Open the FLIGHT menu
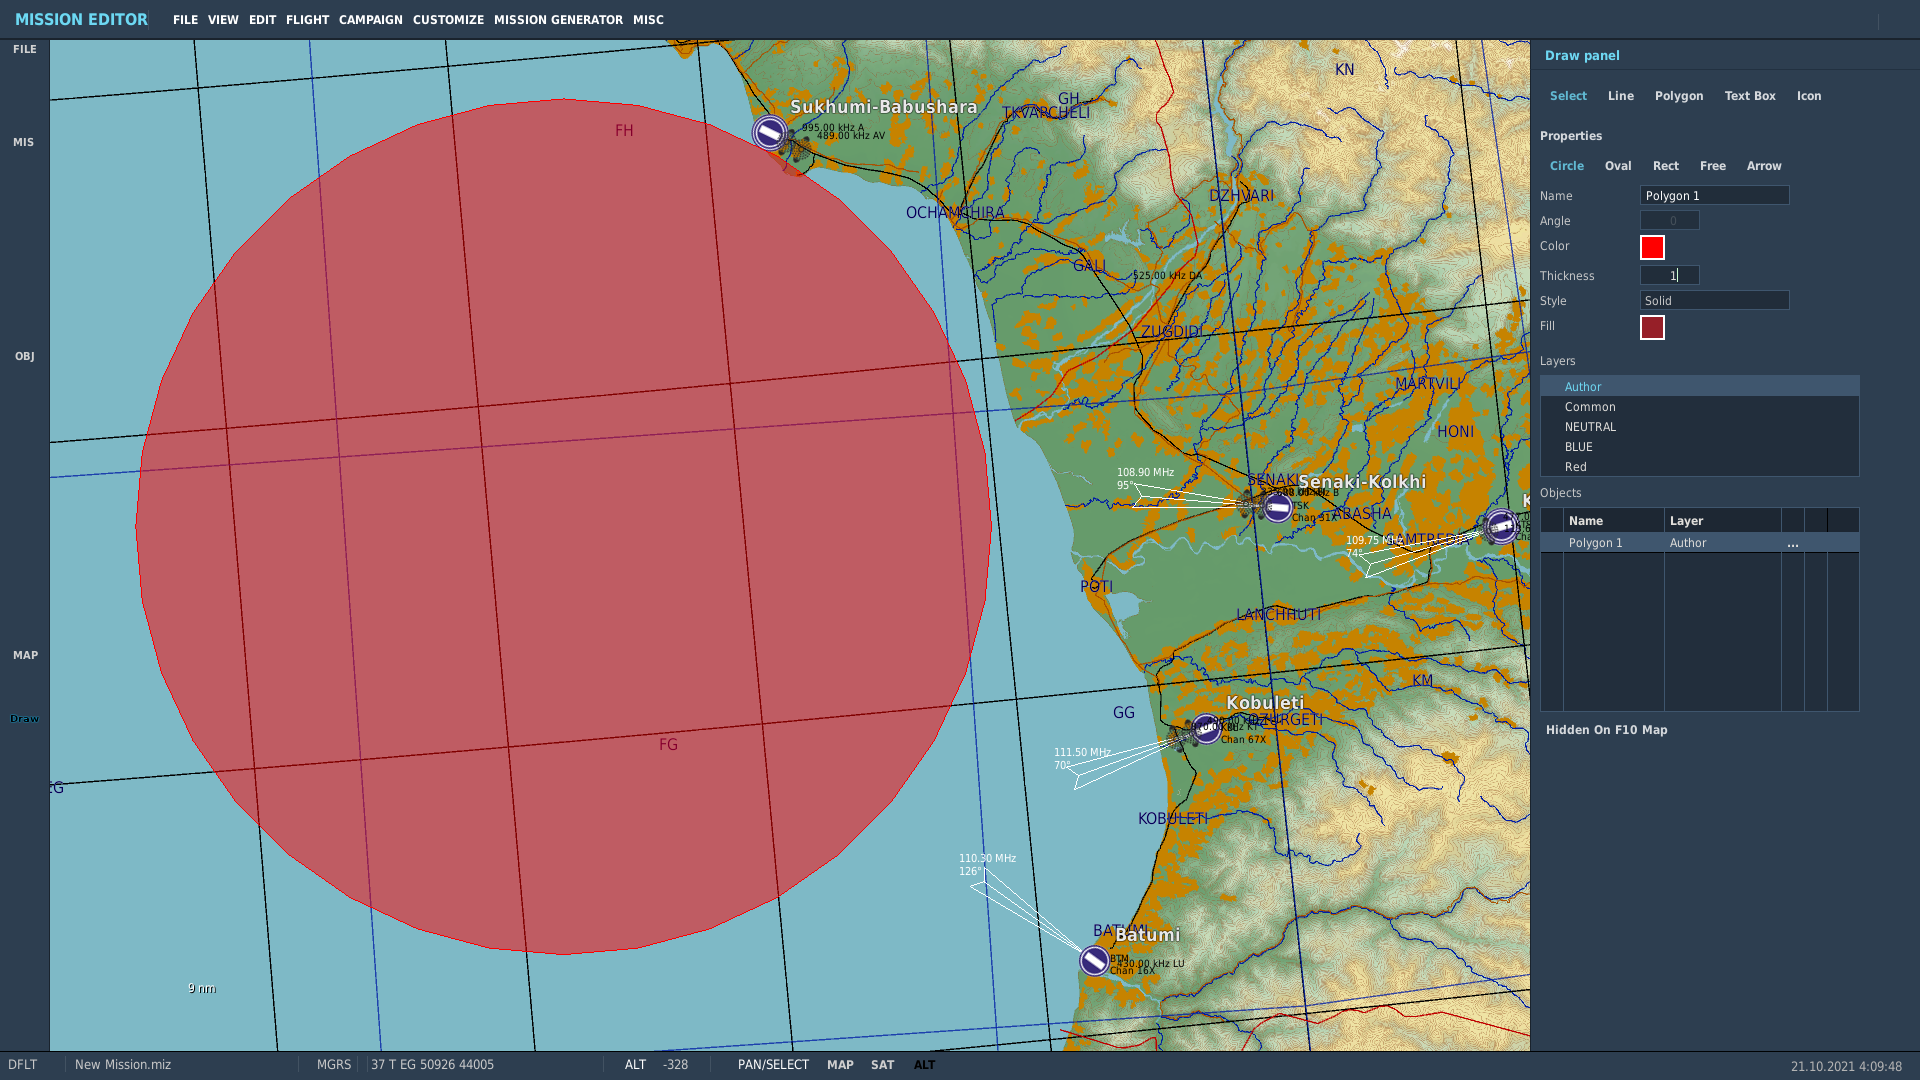1920x1080 pixels. click(x=307, y=20)
